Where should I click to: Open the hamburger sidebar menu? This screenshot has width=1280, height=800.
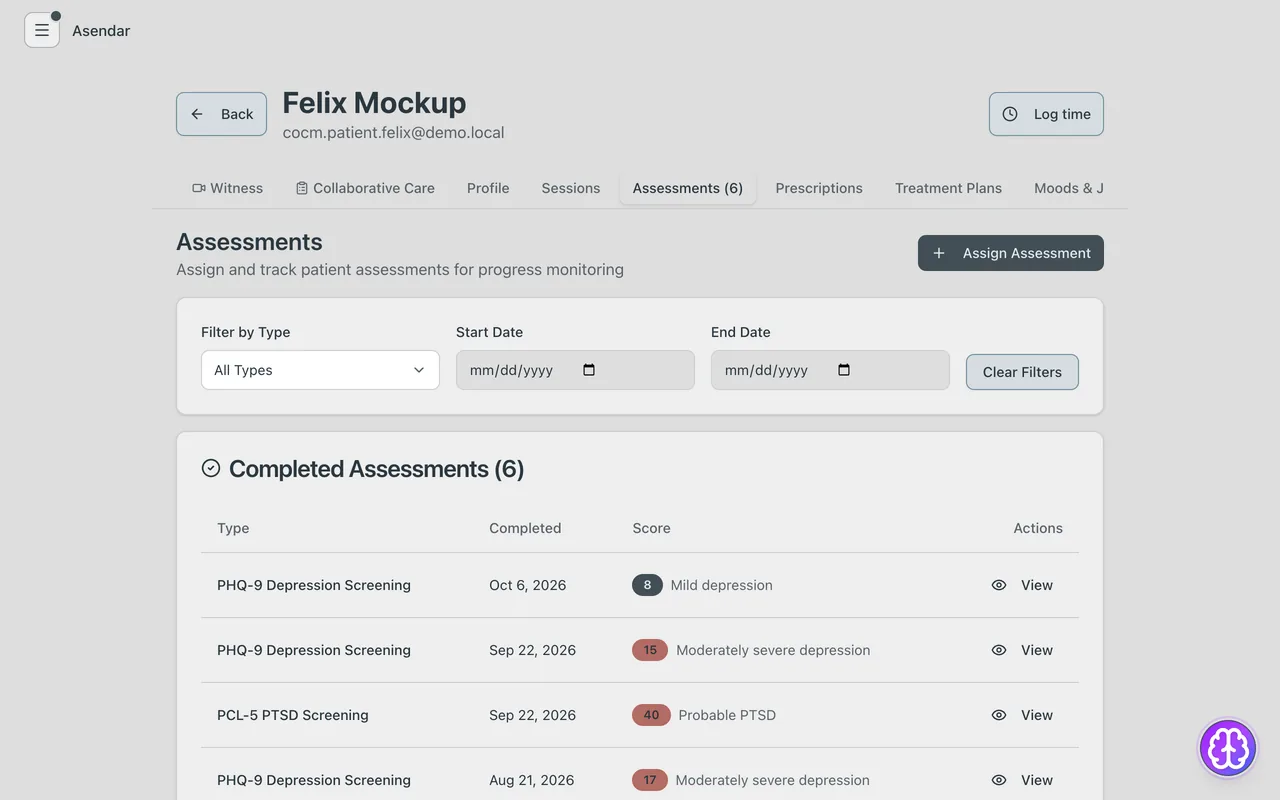pos(42,30)
